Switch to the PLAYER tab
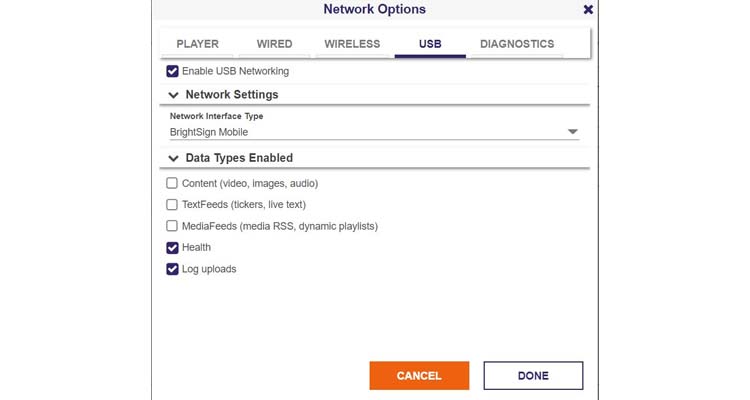This screenshot has height=400, width=750. pyautogui.click(x=197, y=44)
